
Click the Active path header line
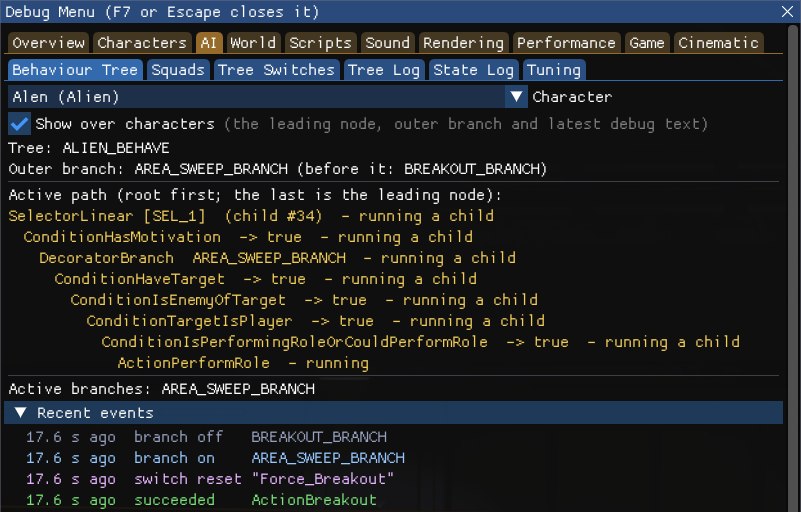(x=255, y=195)
